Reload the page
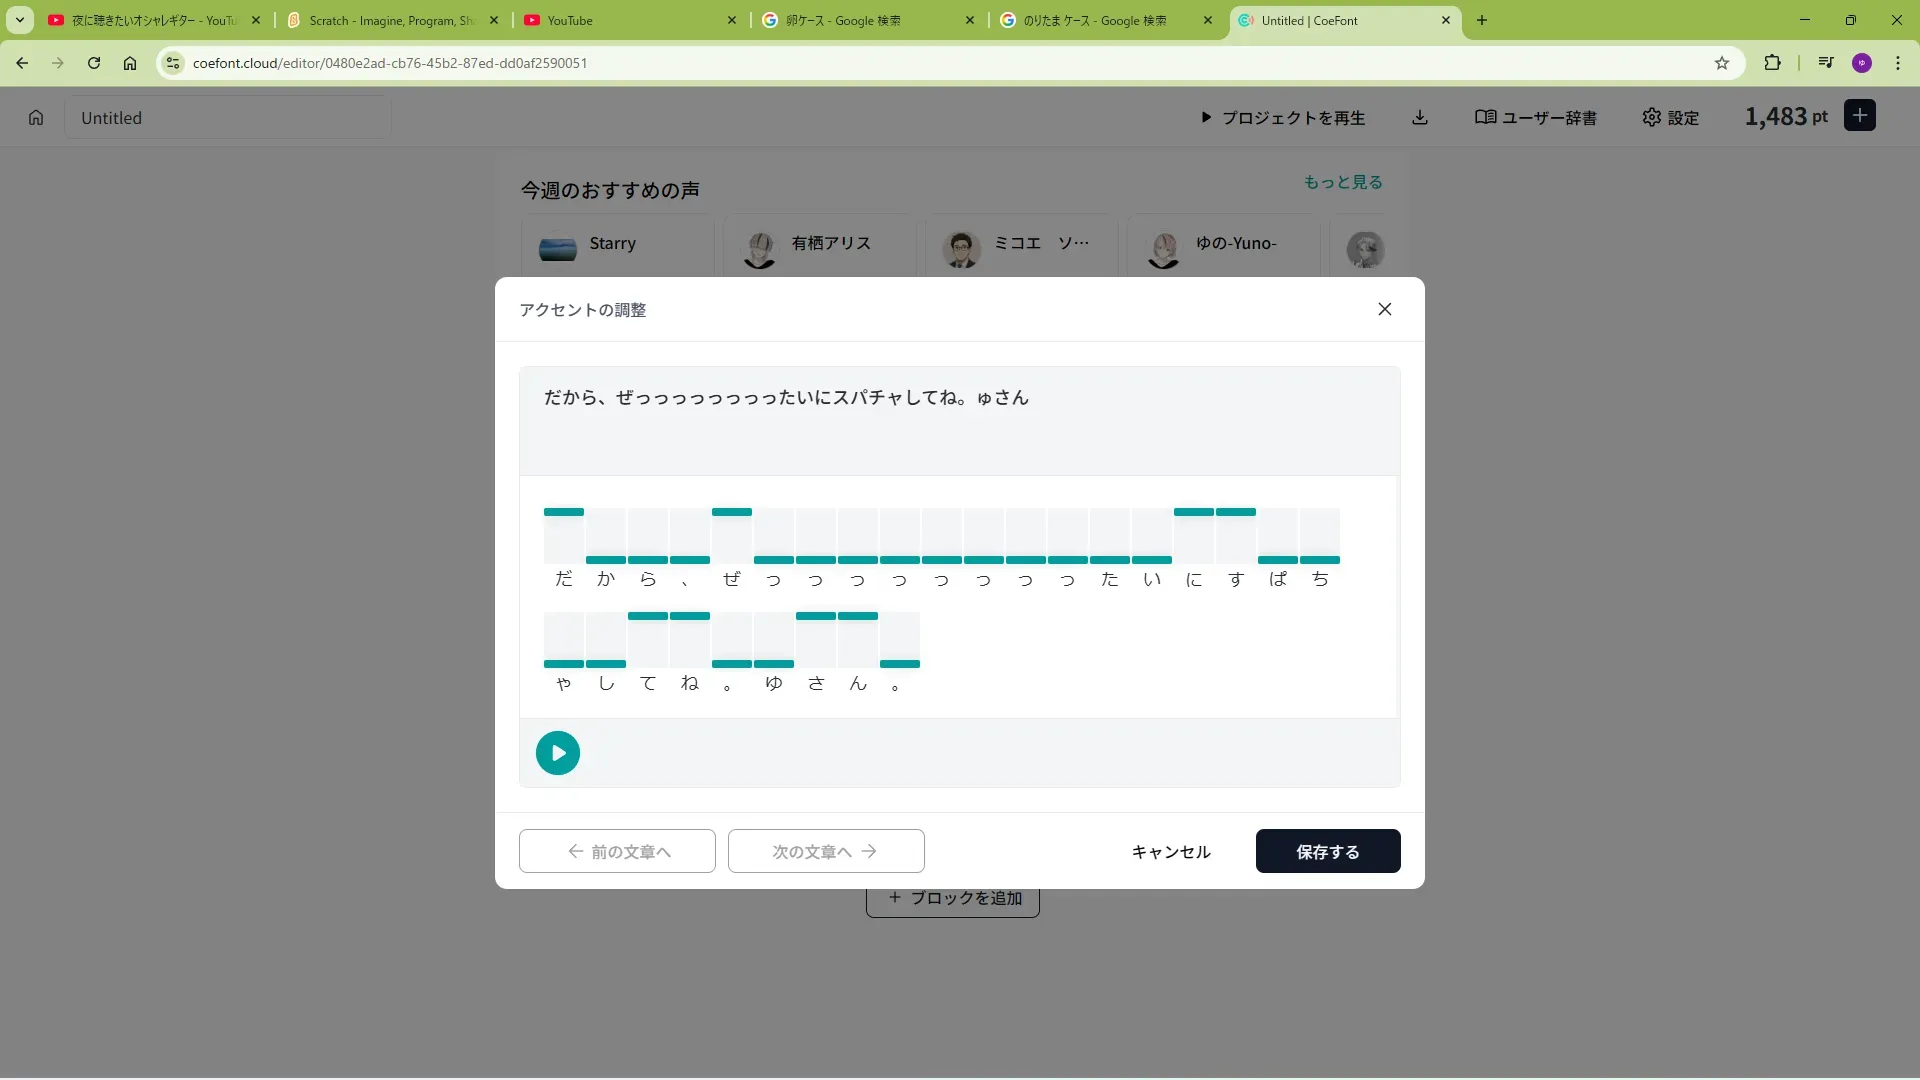The image size is (1920, 1080). pyautogui.click(x=94, y=63)
